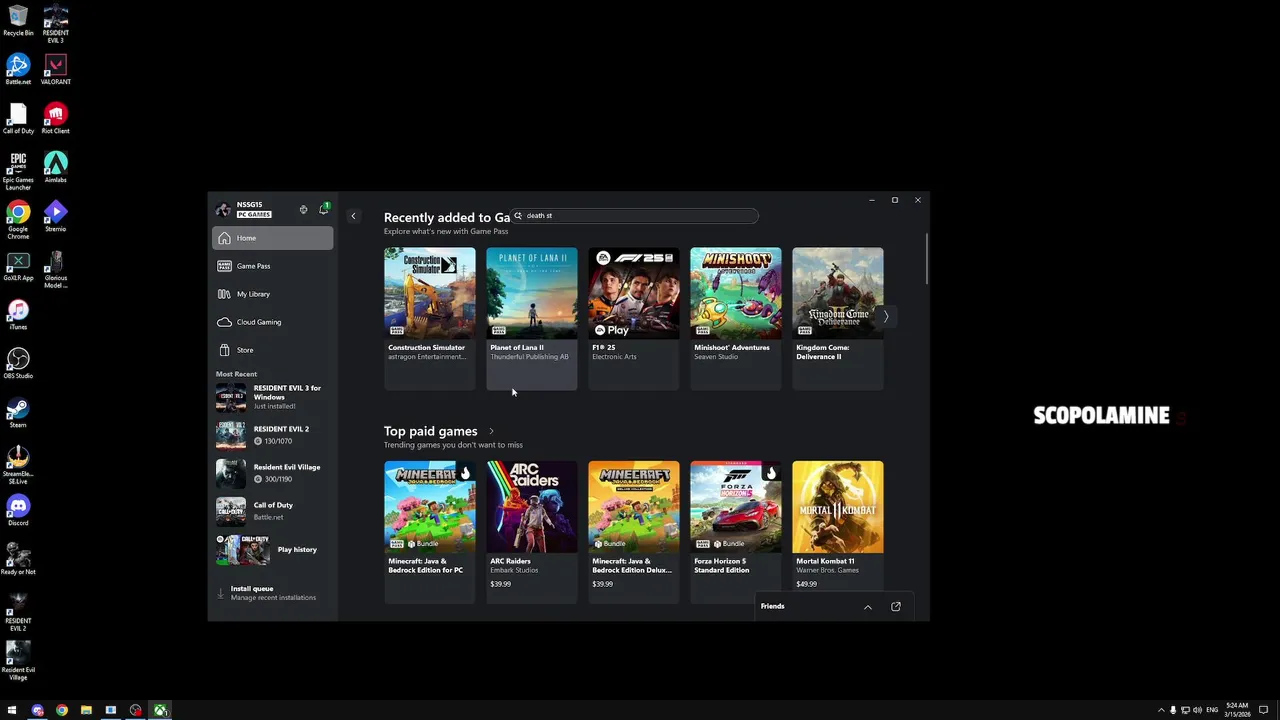Open the NSSG15 profile avatar

coord(223,209)
